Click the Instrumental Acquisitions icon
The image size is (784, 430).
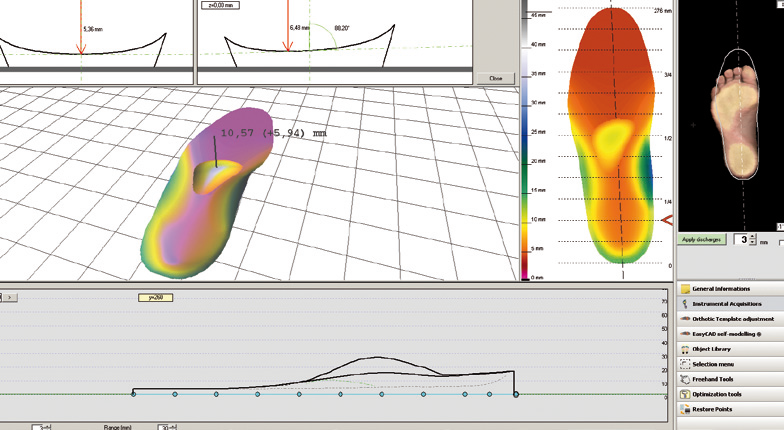[686, 304]
